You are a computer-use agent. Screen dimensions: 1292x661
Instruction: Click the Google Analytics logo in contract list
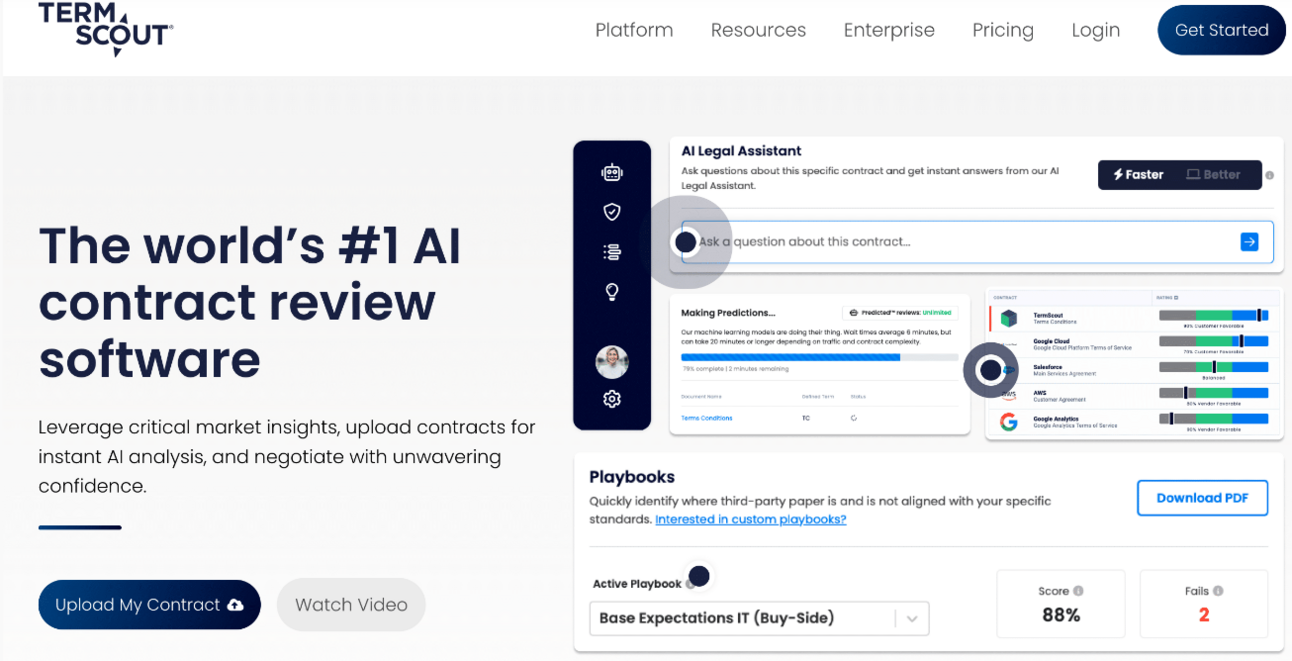(x=1009, y=421)
